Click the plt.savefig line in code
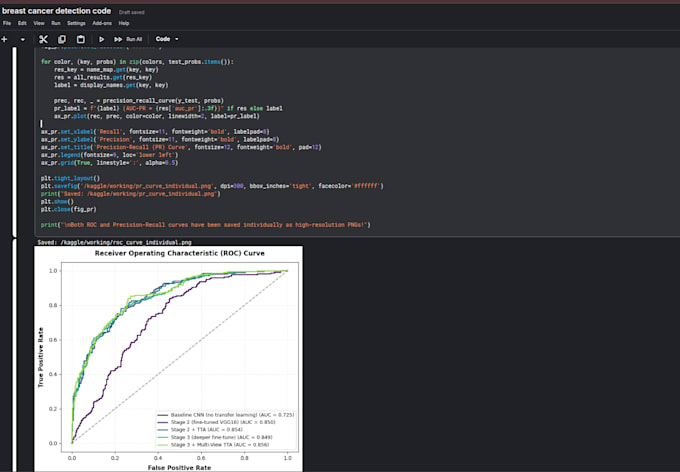This screenshot has height=472, width=680. tap(212, 186)
